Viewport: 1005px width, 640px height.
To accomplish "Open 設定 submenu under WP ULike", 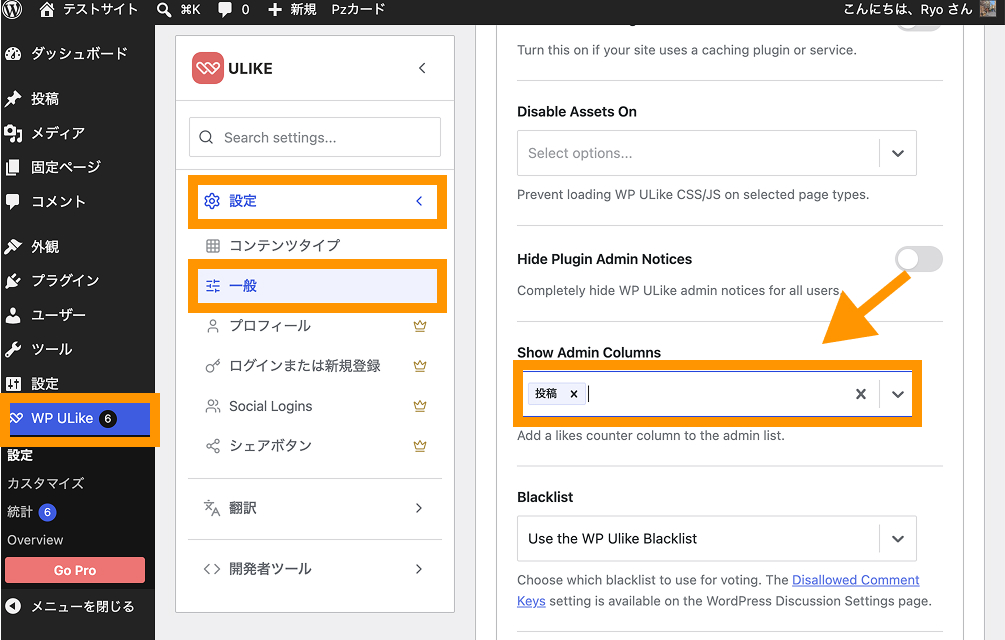I will [x=20, y=455].
